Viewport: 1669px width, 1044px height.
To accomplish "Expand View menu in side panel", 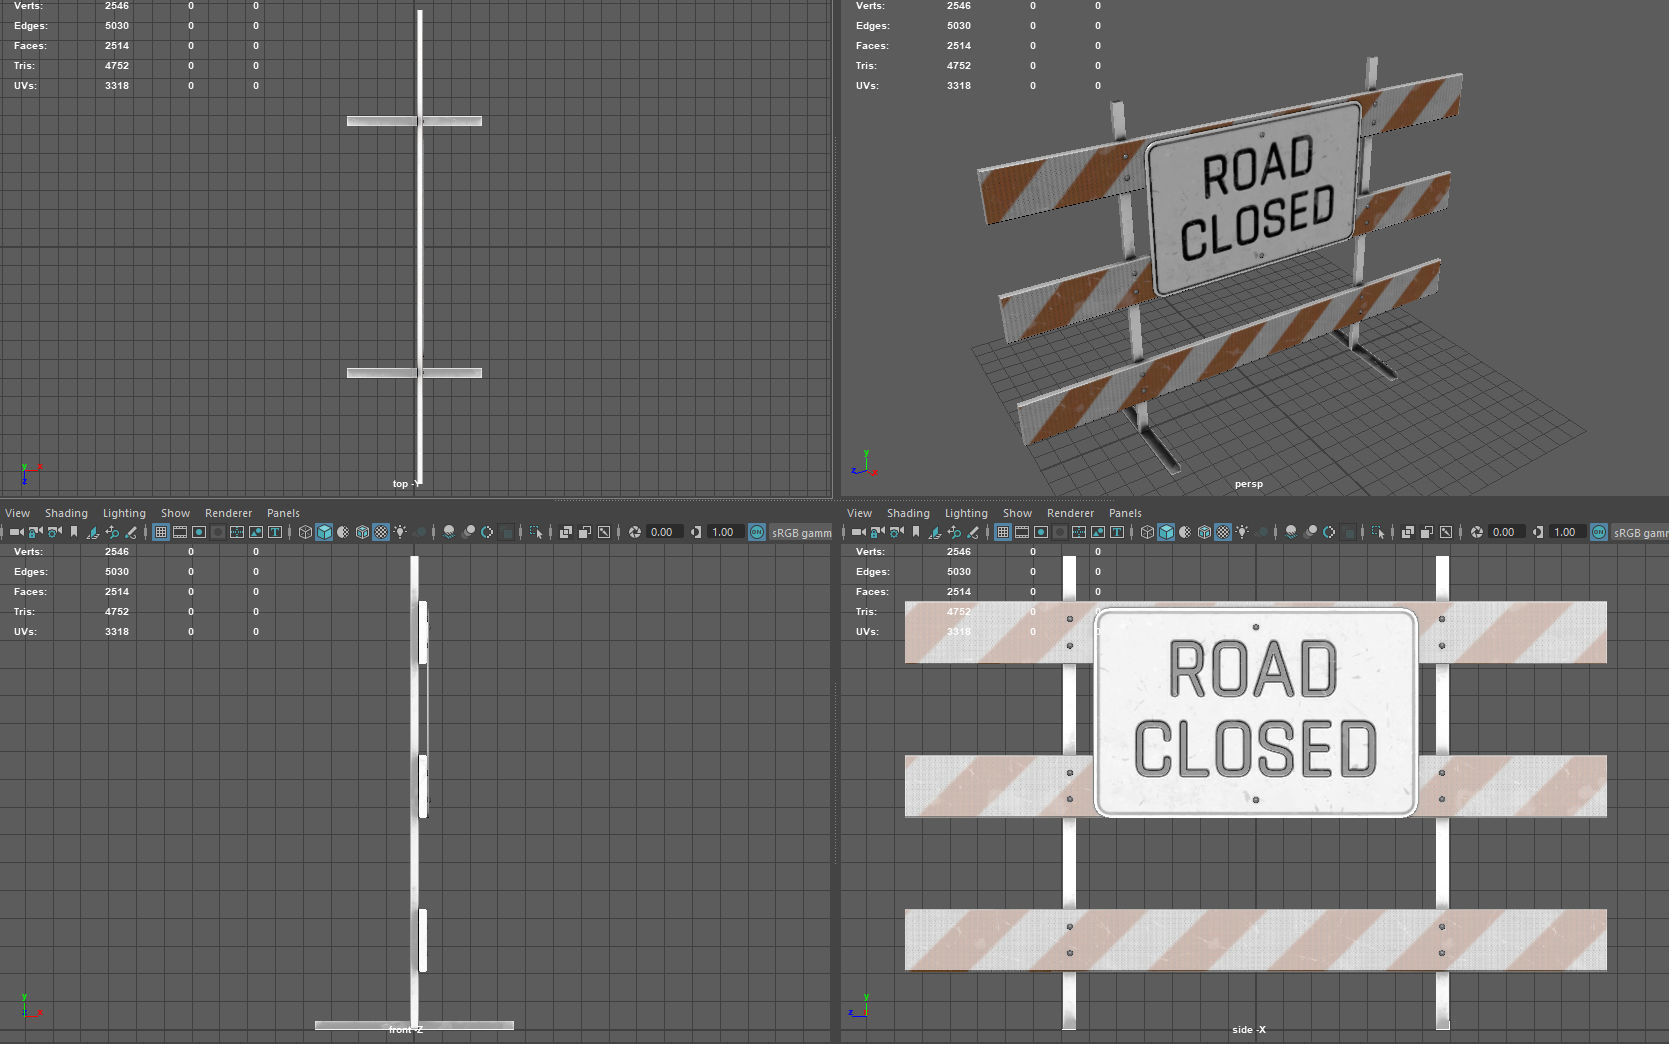I will 860,513.
